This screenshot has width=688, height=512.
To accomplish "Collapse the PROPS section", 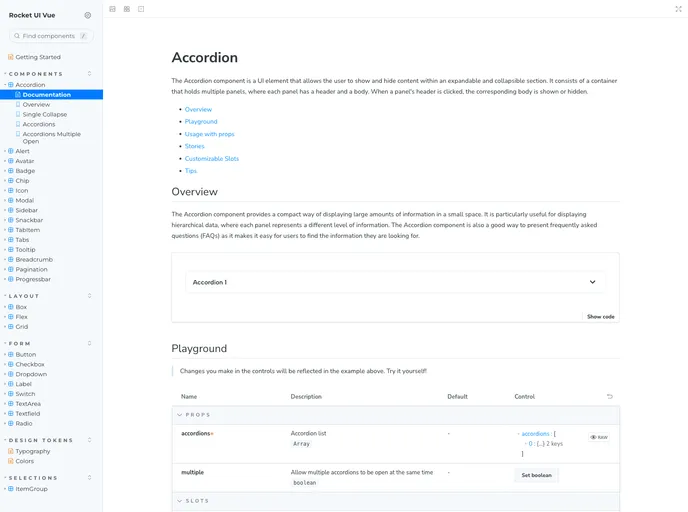I will point(179,415).
